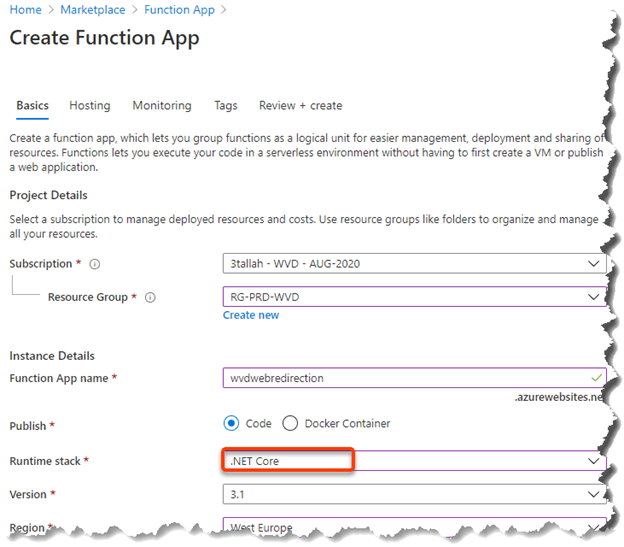
Task: Click the Runtime stack label
Action: [45, 461]
